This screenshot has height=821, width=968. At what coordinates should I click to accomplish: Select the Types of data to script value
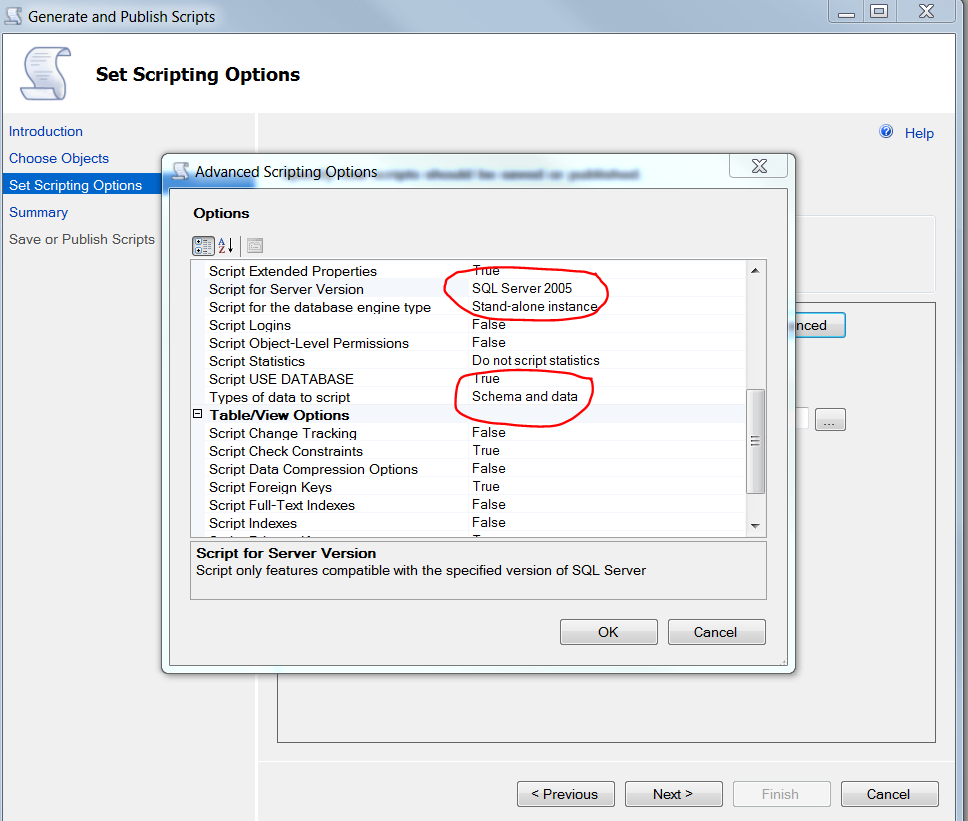[524, 397]
